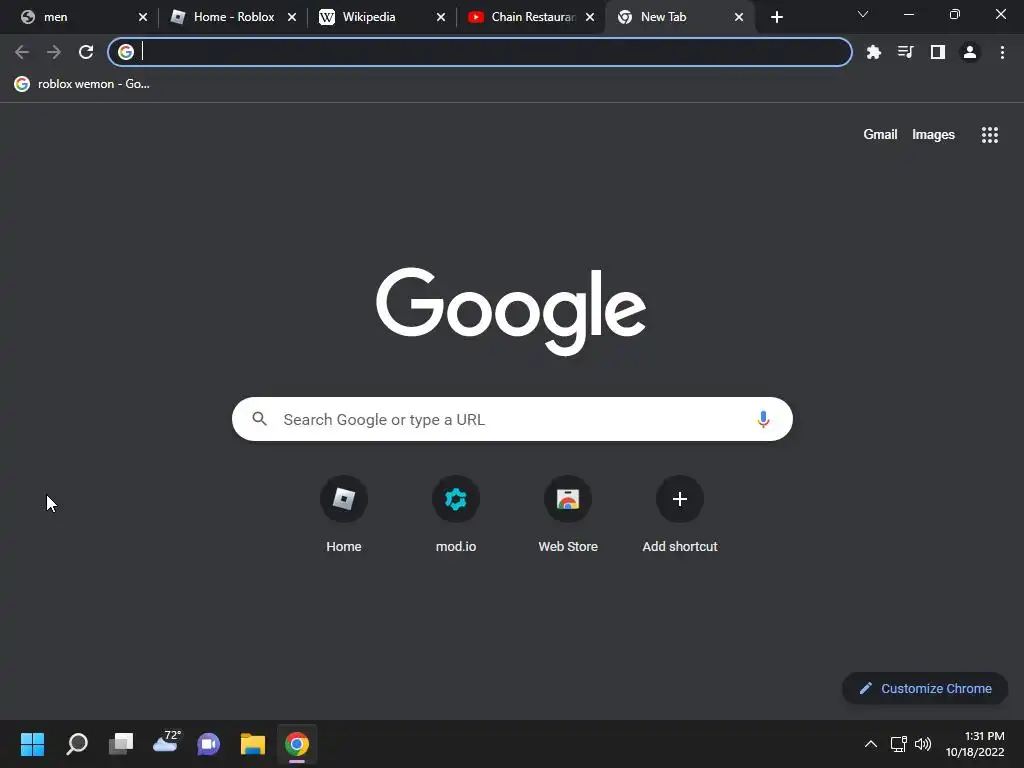1024x768 pixels.
Task: Open the Chat app on taskbar
Action: [x=209, y=744]
